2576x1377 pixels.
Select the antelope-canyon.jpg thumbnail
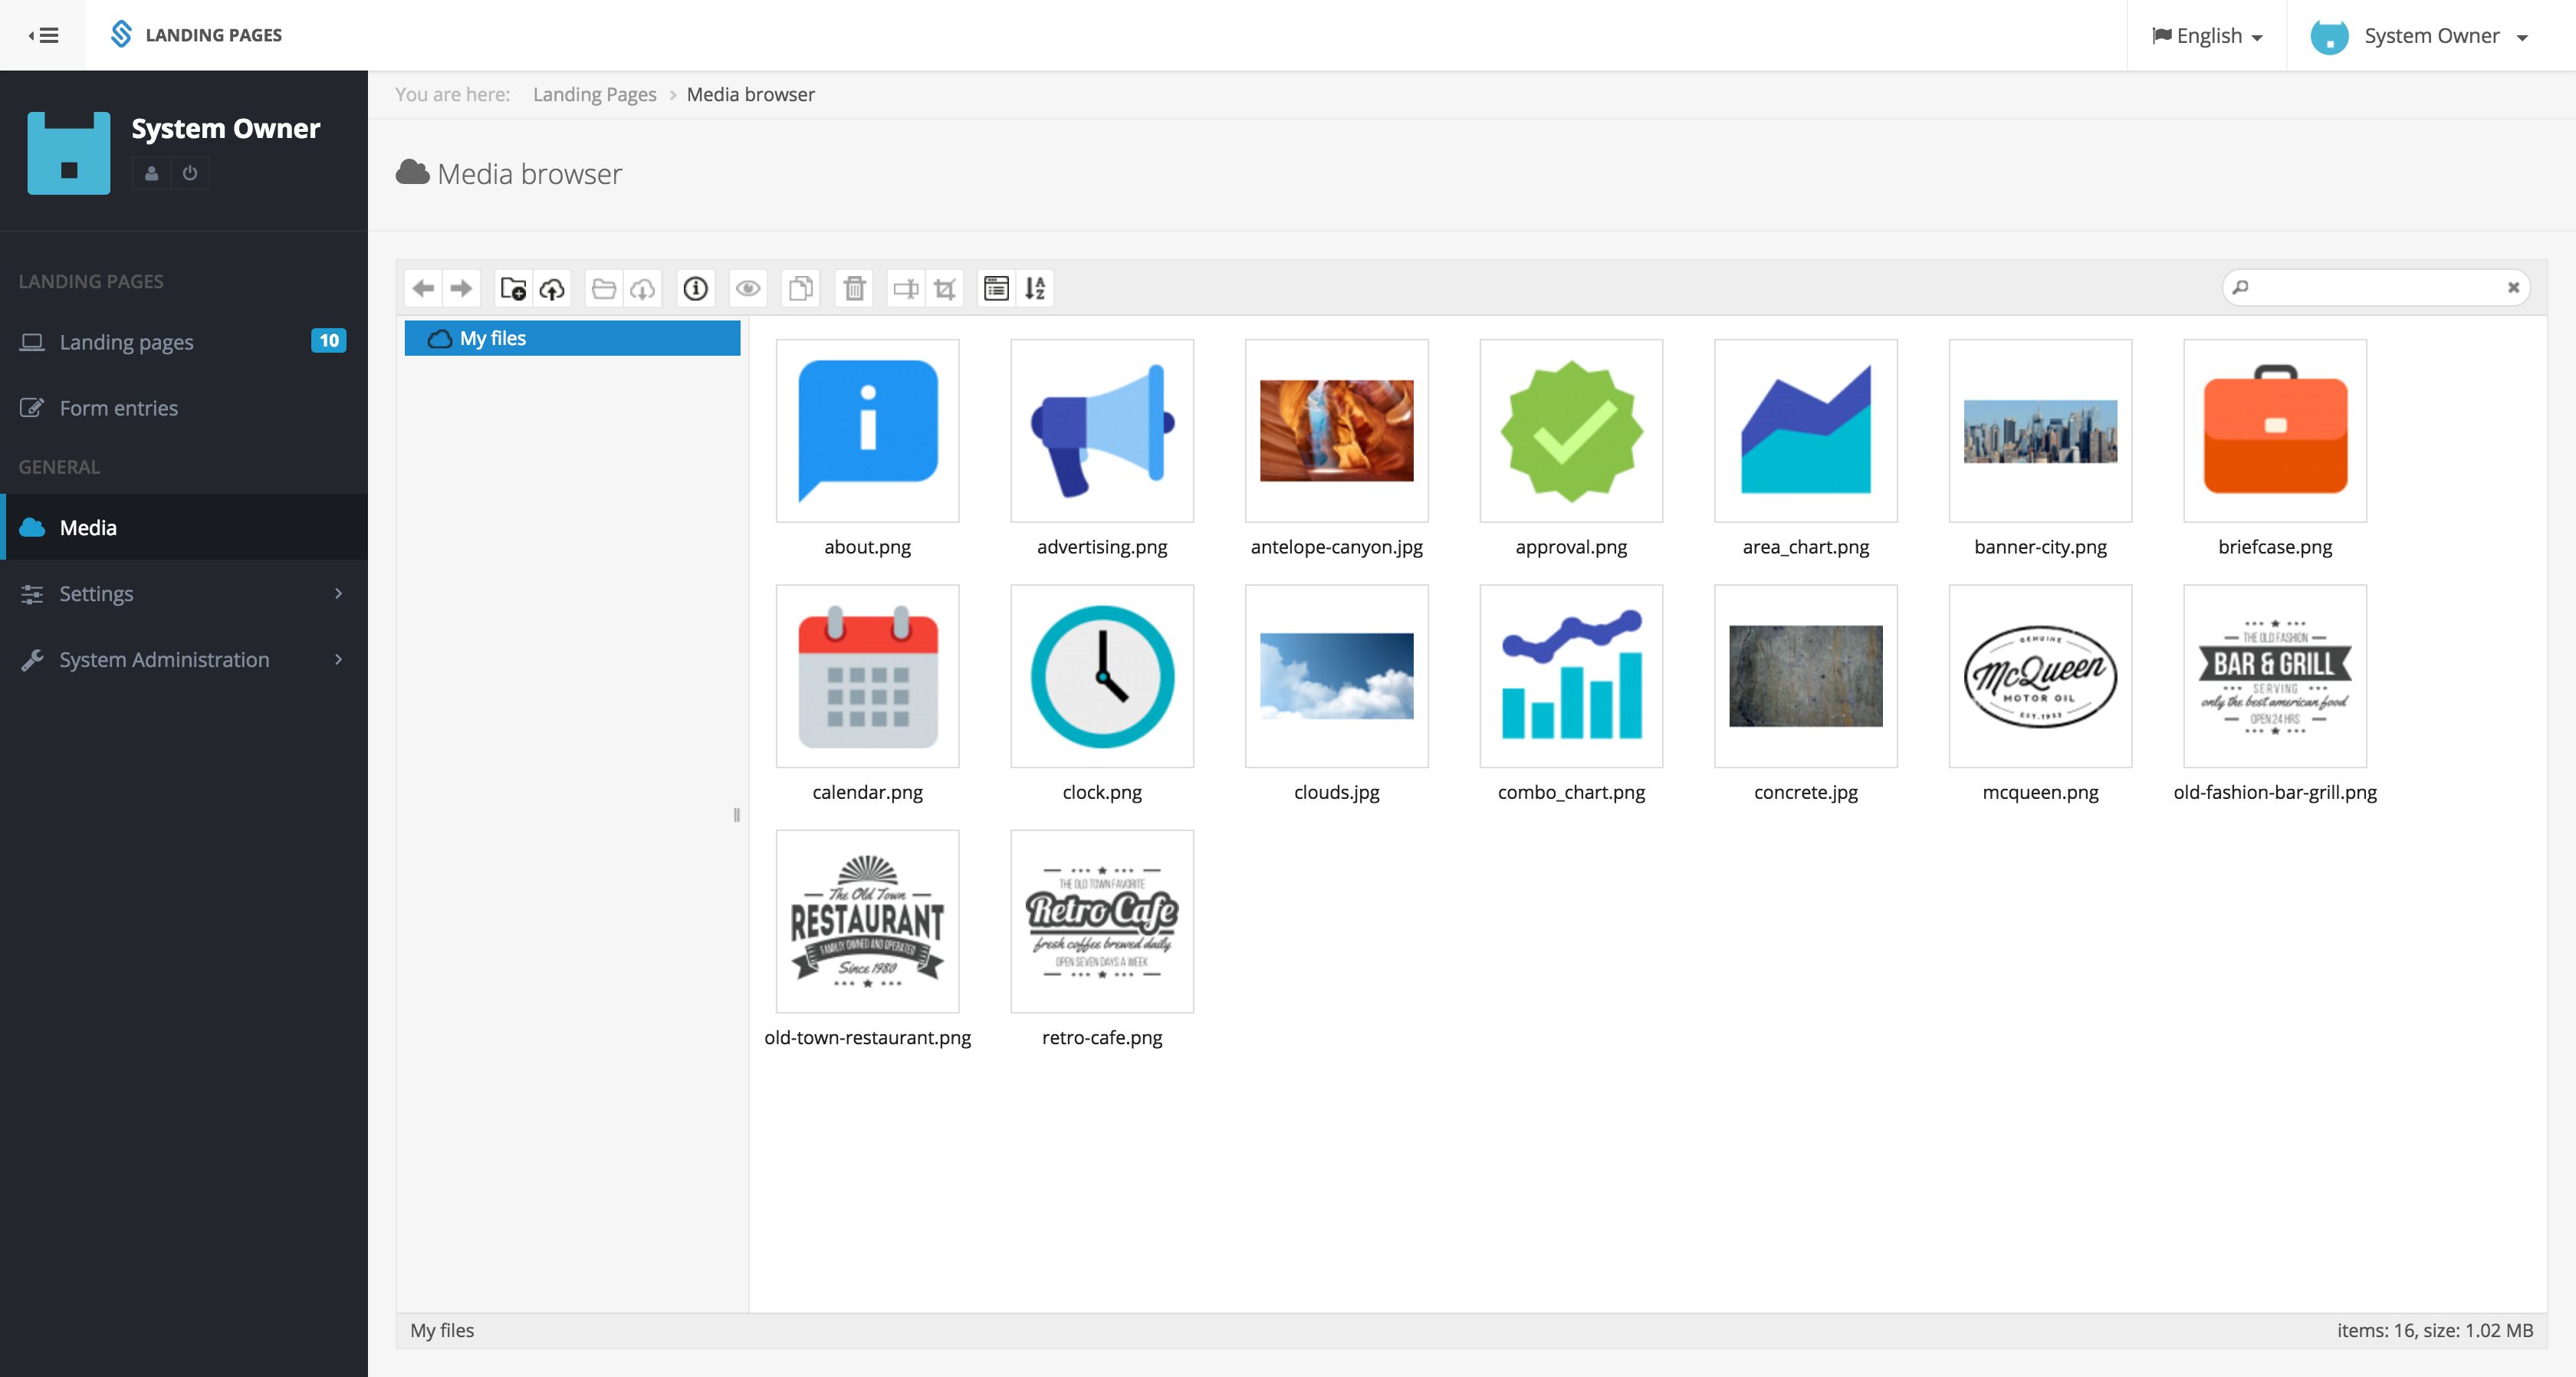pos(1336,431)
